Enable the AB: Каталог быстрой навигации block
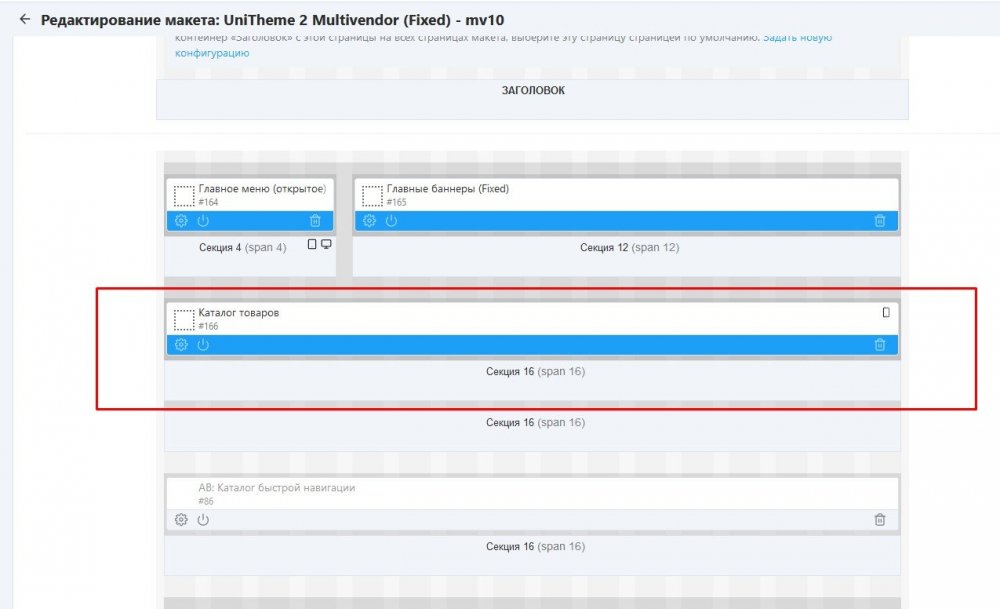 (203, 520)
